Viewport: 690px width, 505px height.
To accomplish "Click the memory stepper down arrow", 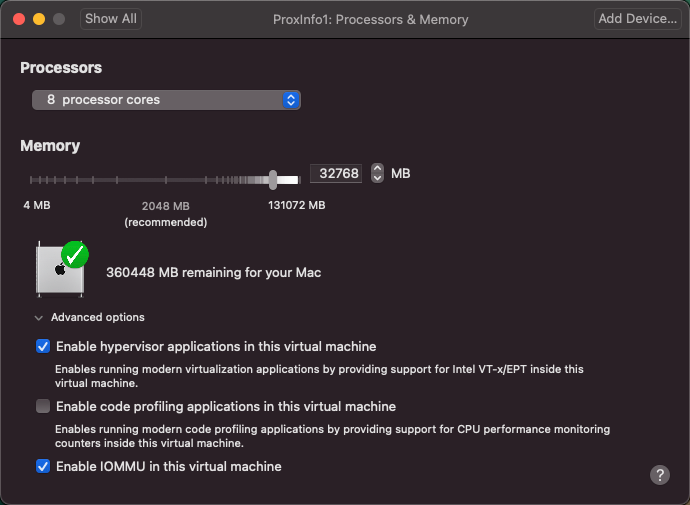I will [x=377, y=178].
